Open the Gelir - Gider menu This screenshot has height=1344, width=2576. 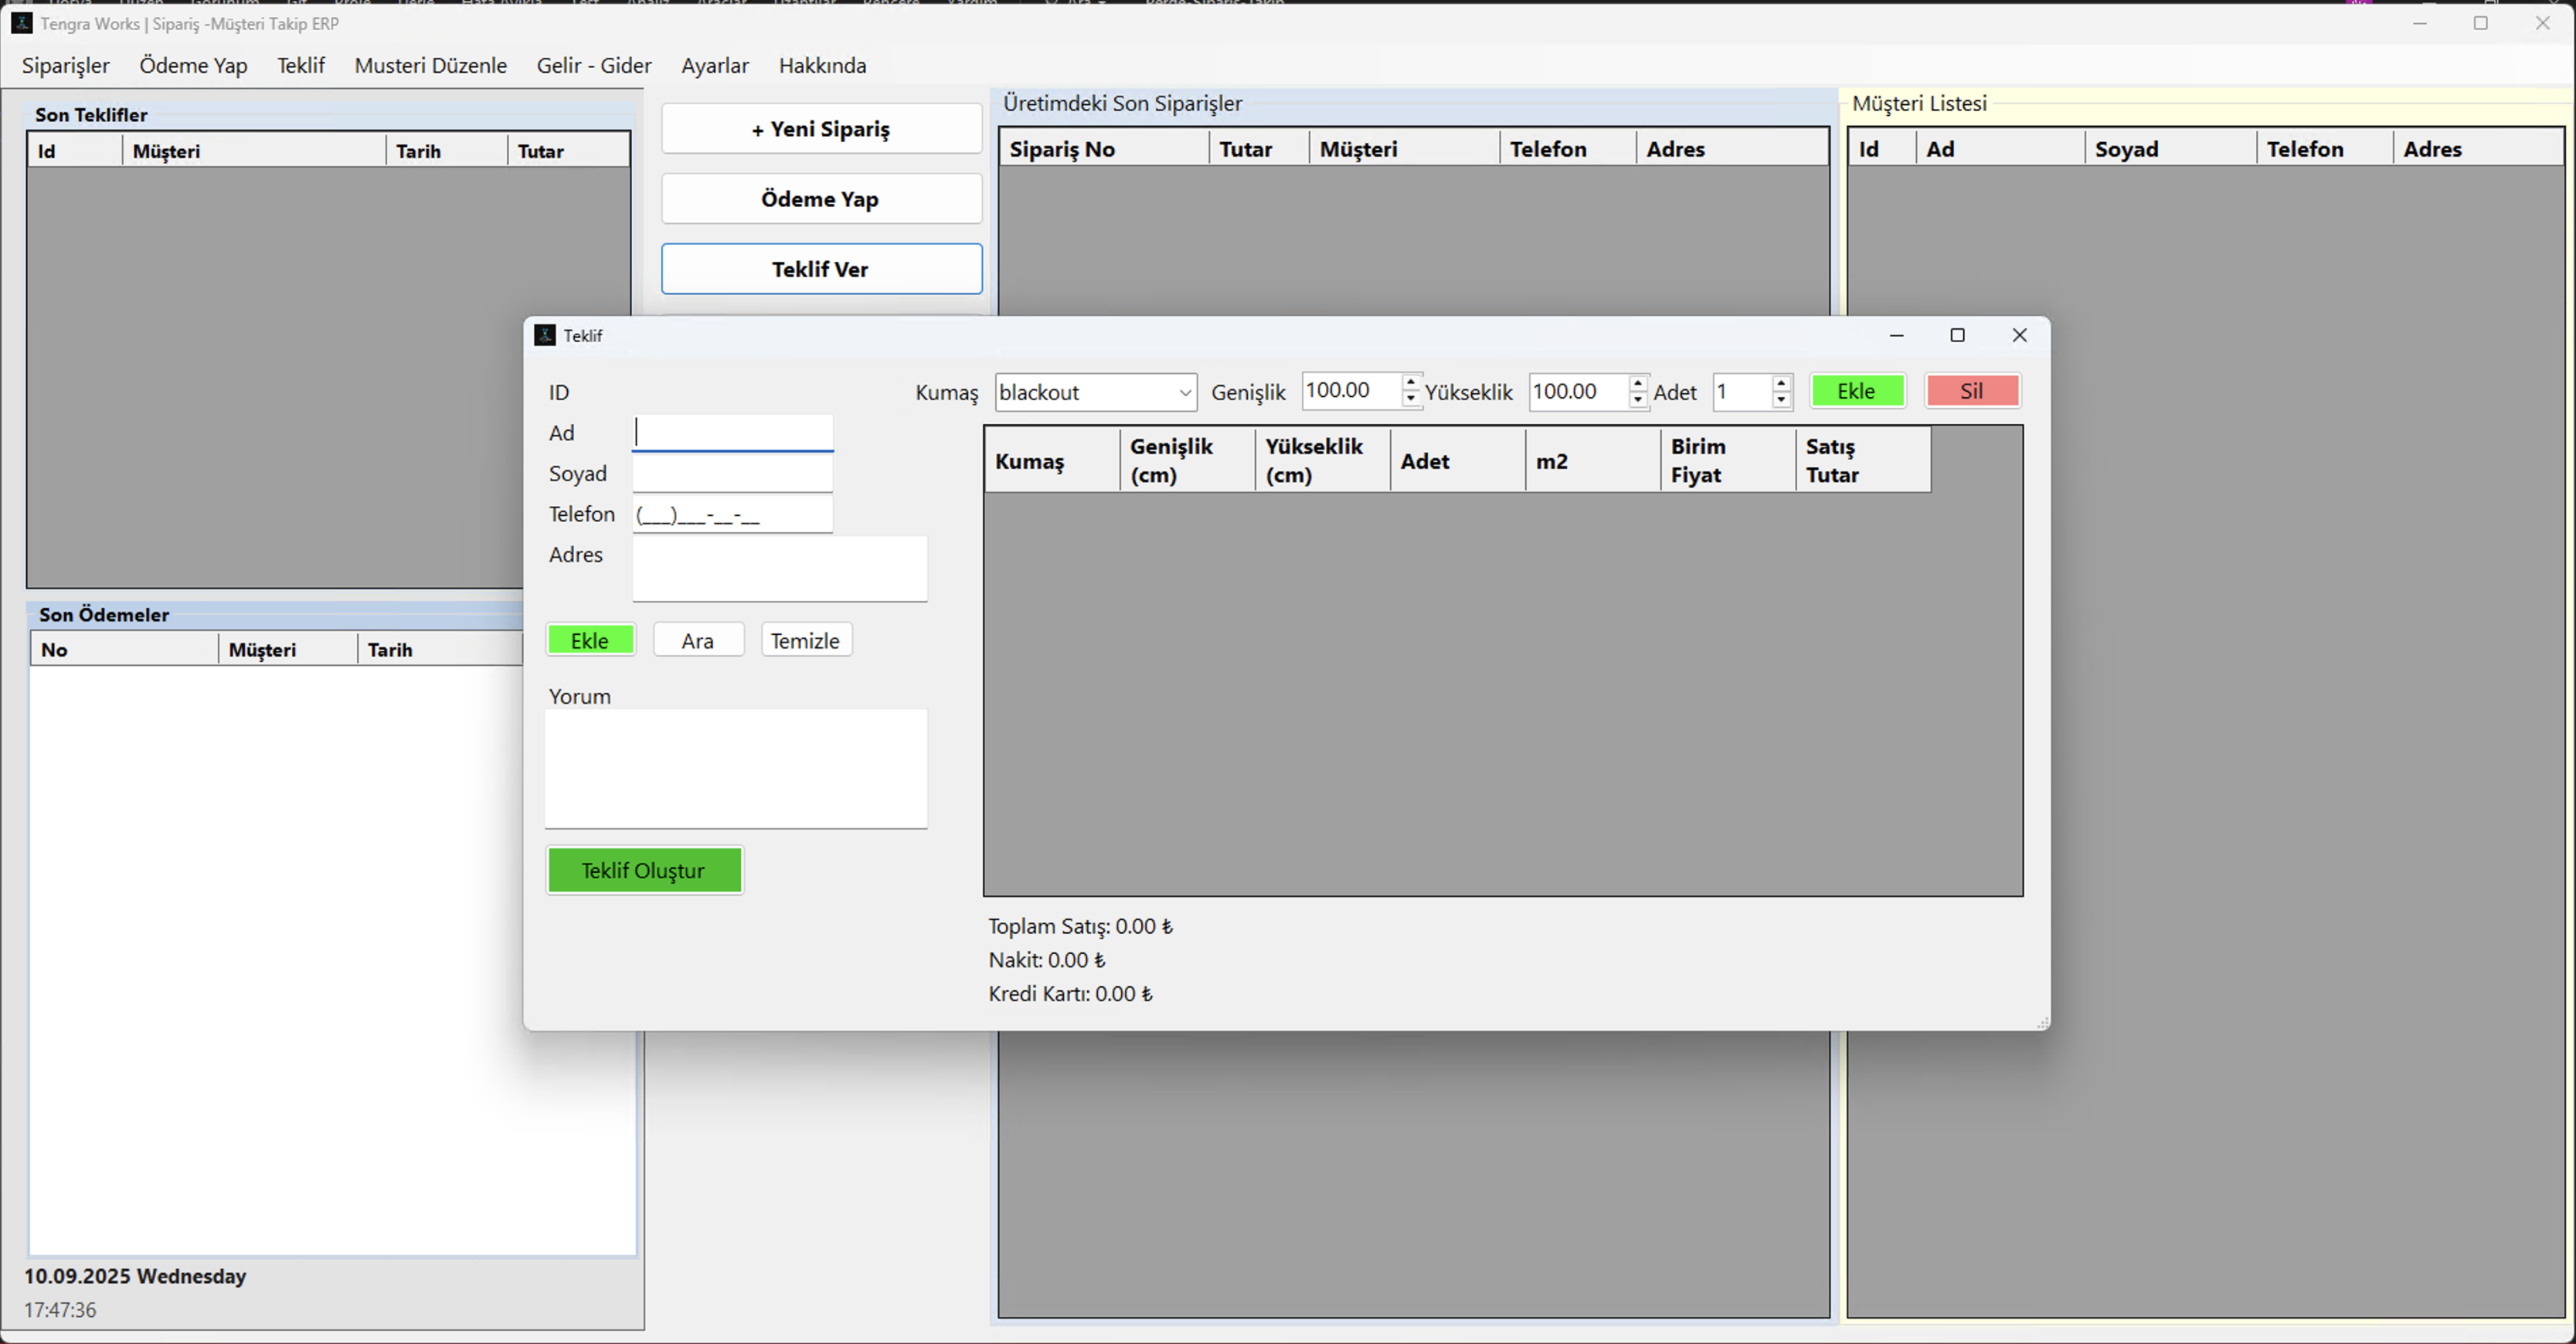(594, 65)
